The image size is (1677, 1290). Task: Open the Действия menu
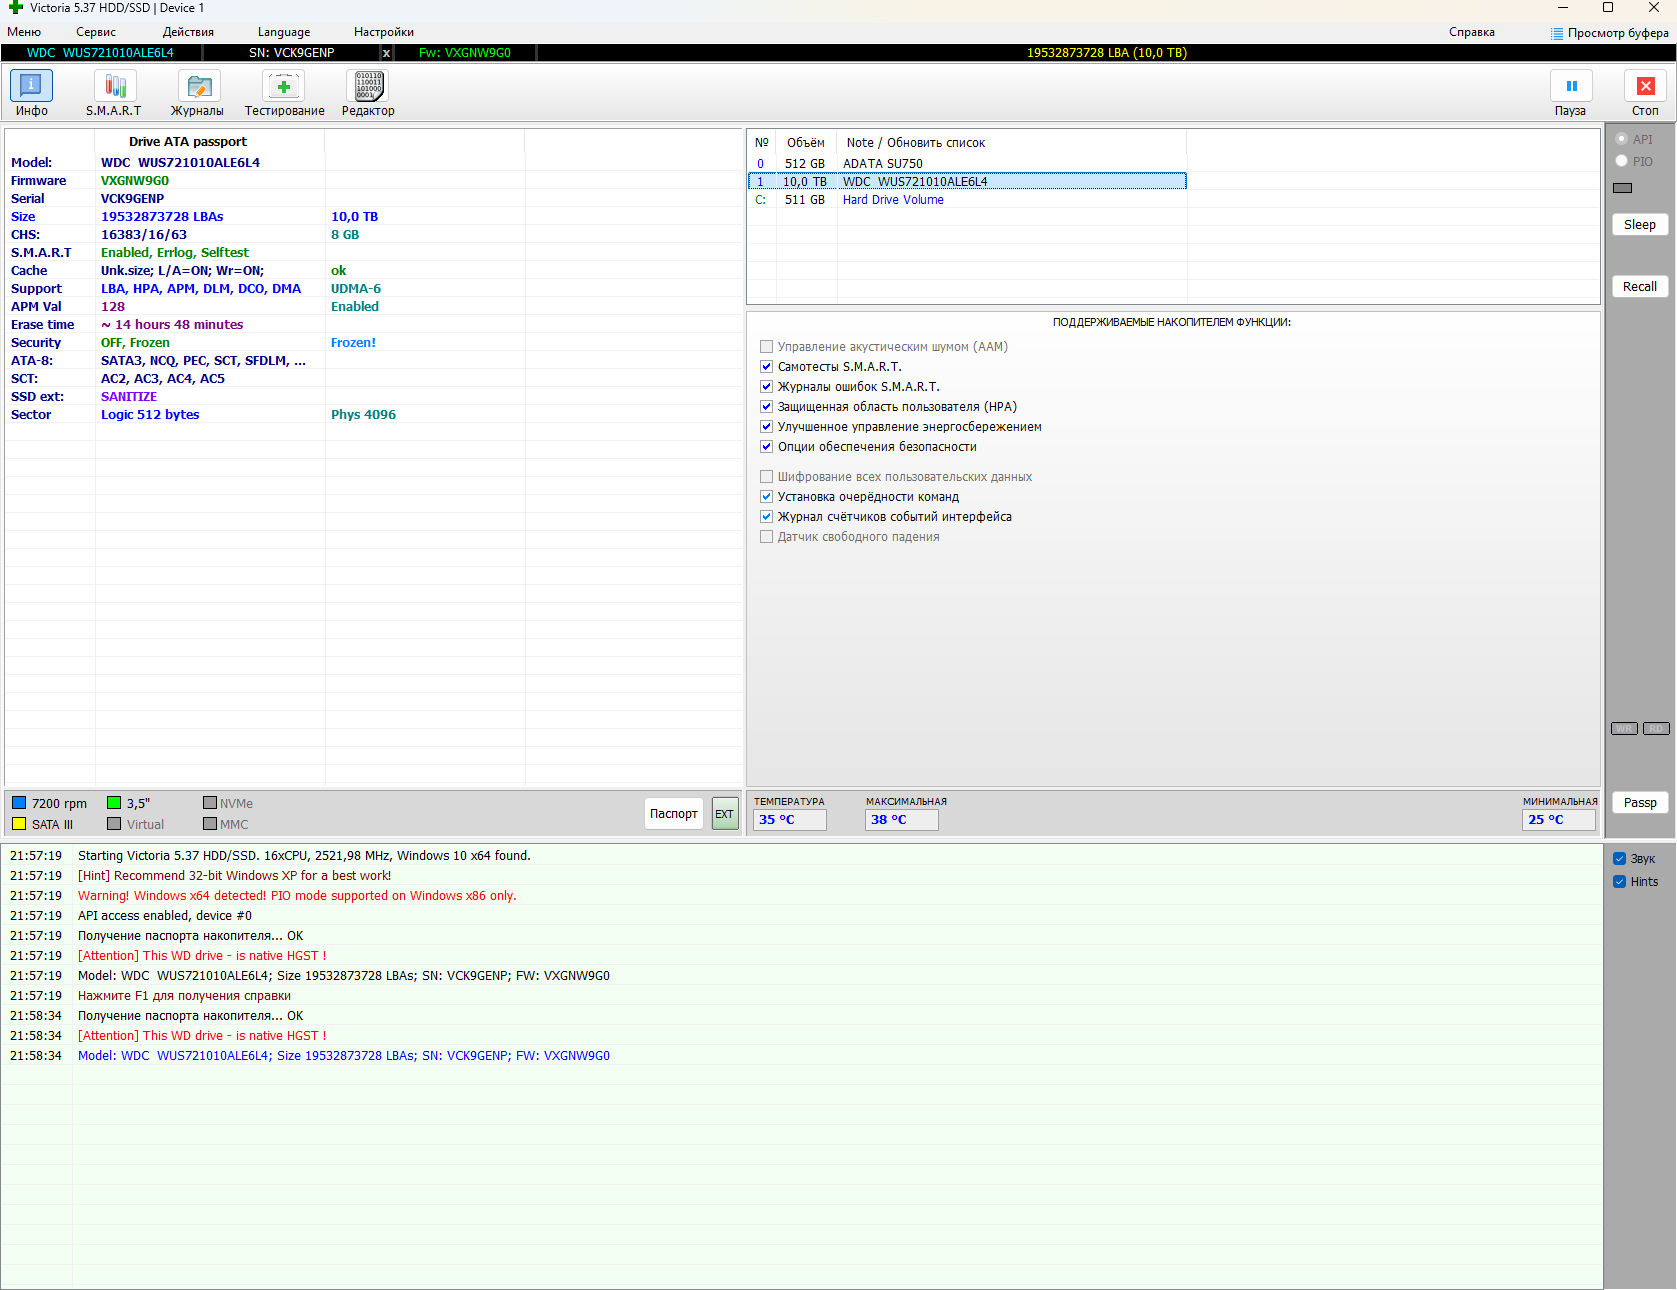point(188,32)
